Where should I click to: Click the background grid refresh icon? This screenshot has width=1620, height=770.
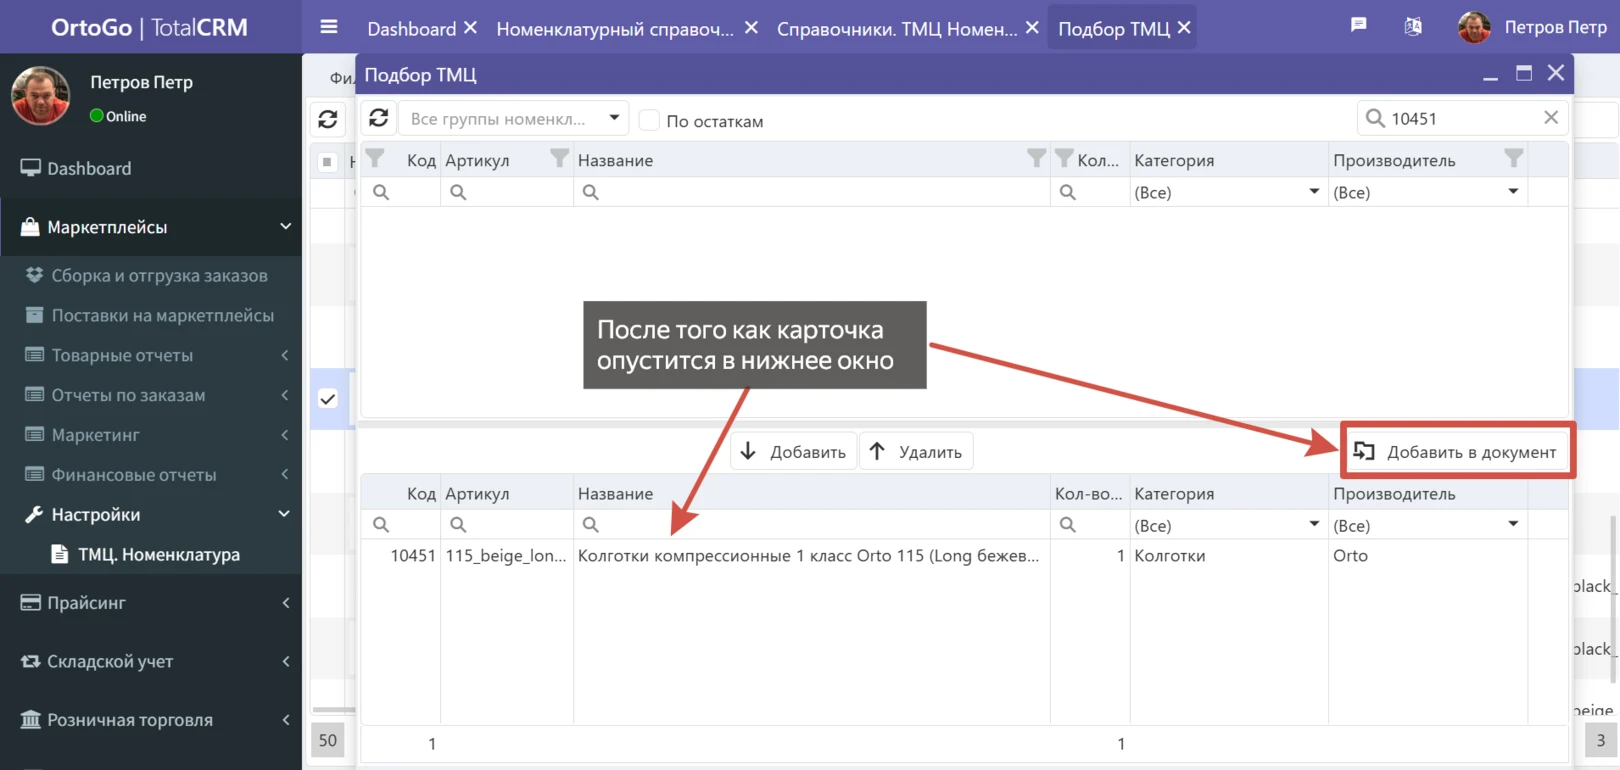[328, 120]
